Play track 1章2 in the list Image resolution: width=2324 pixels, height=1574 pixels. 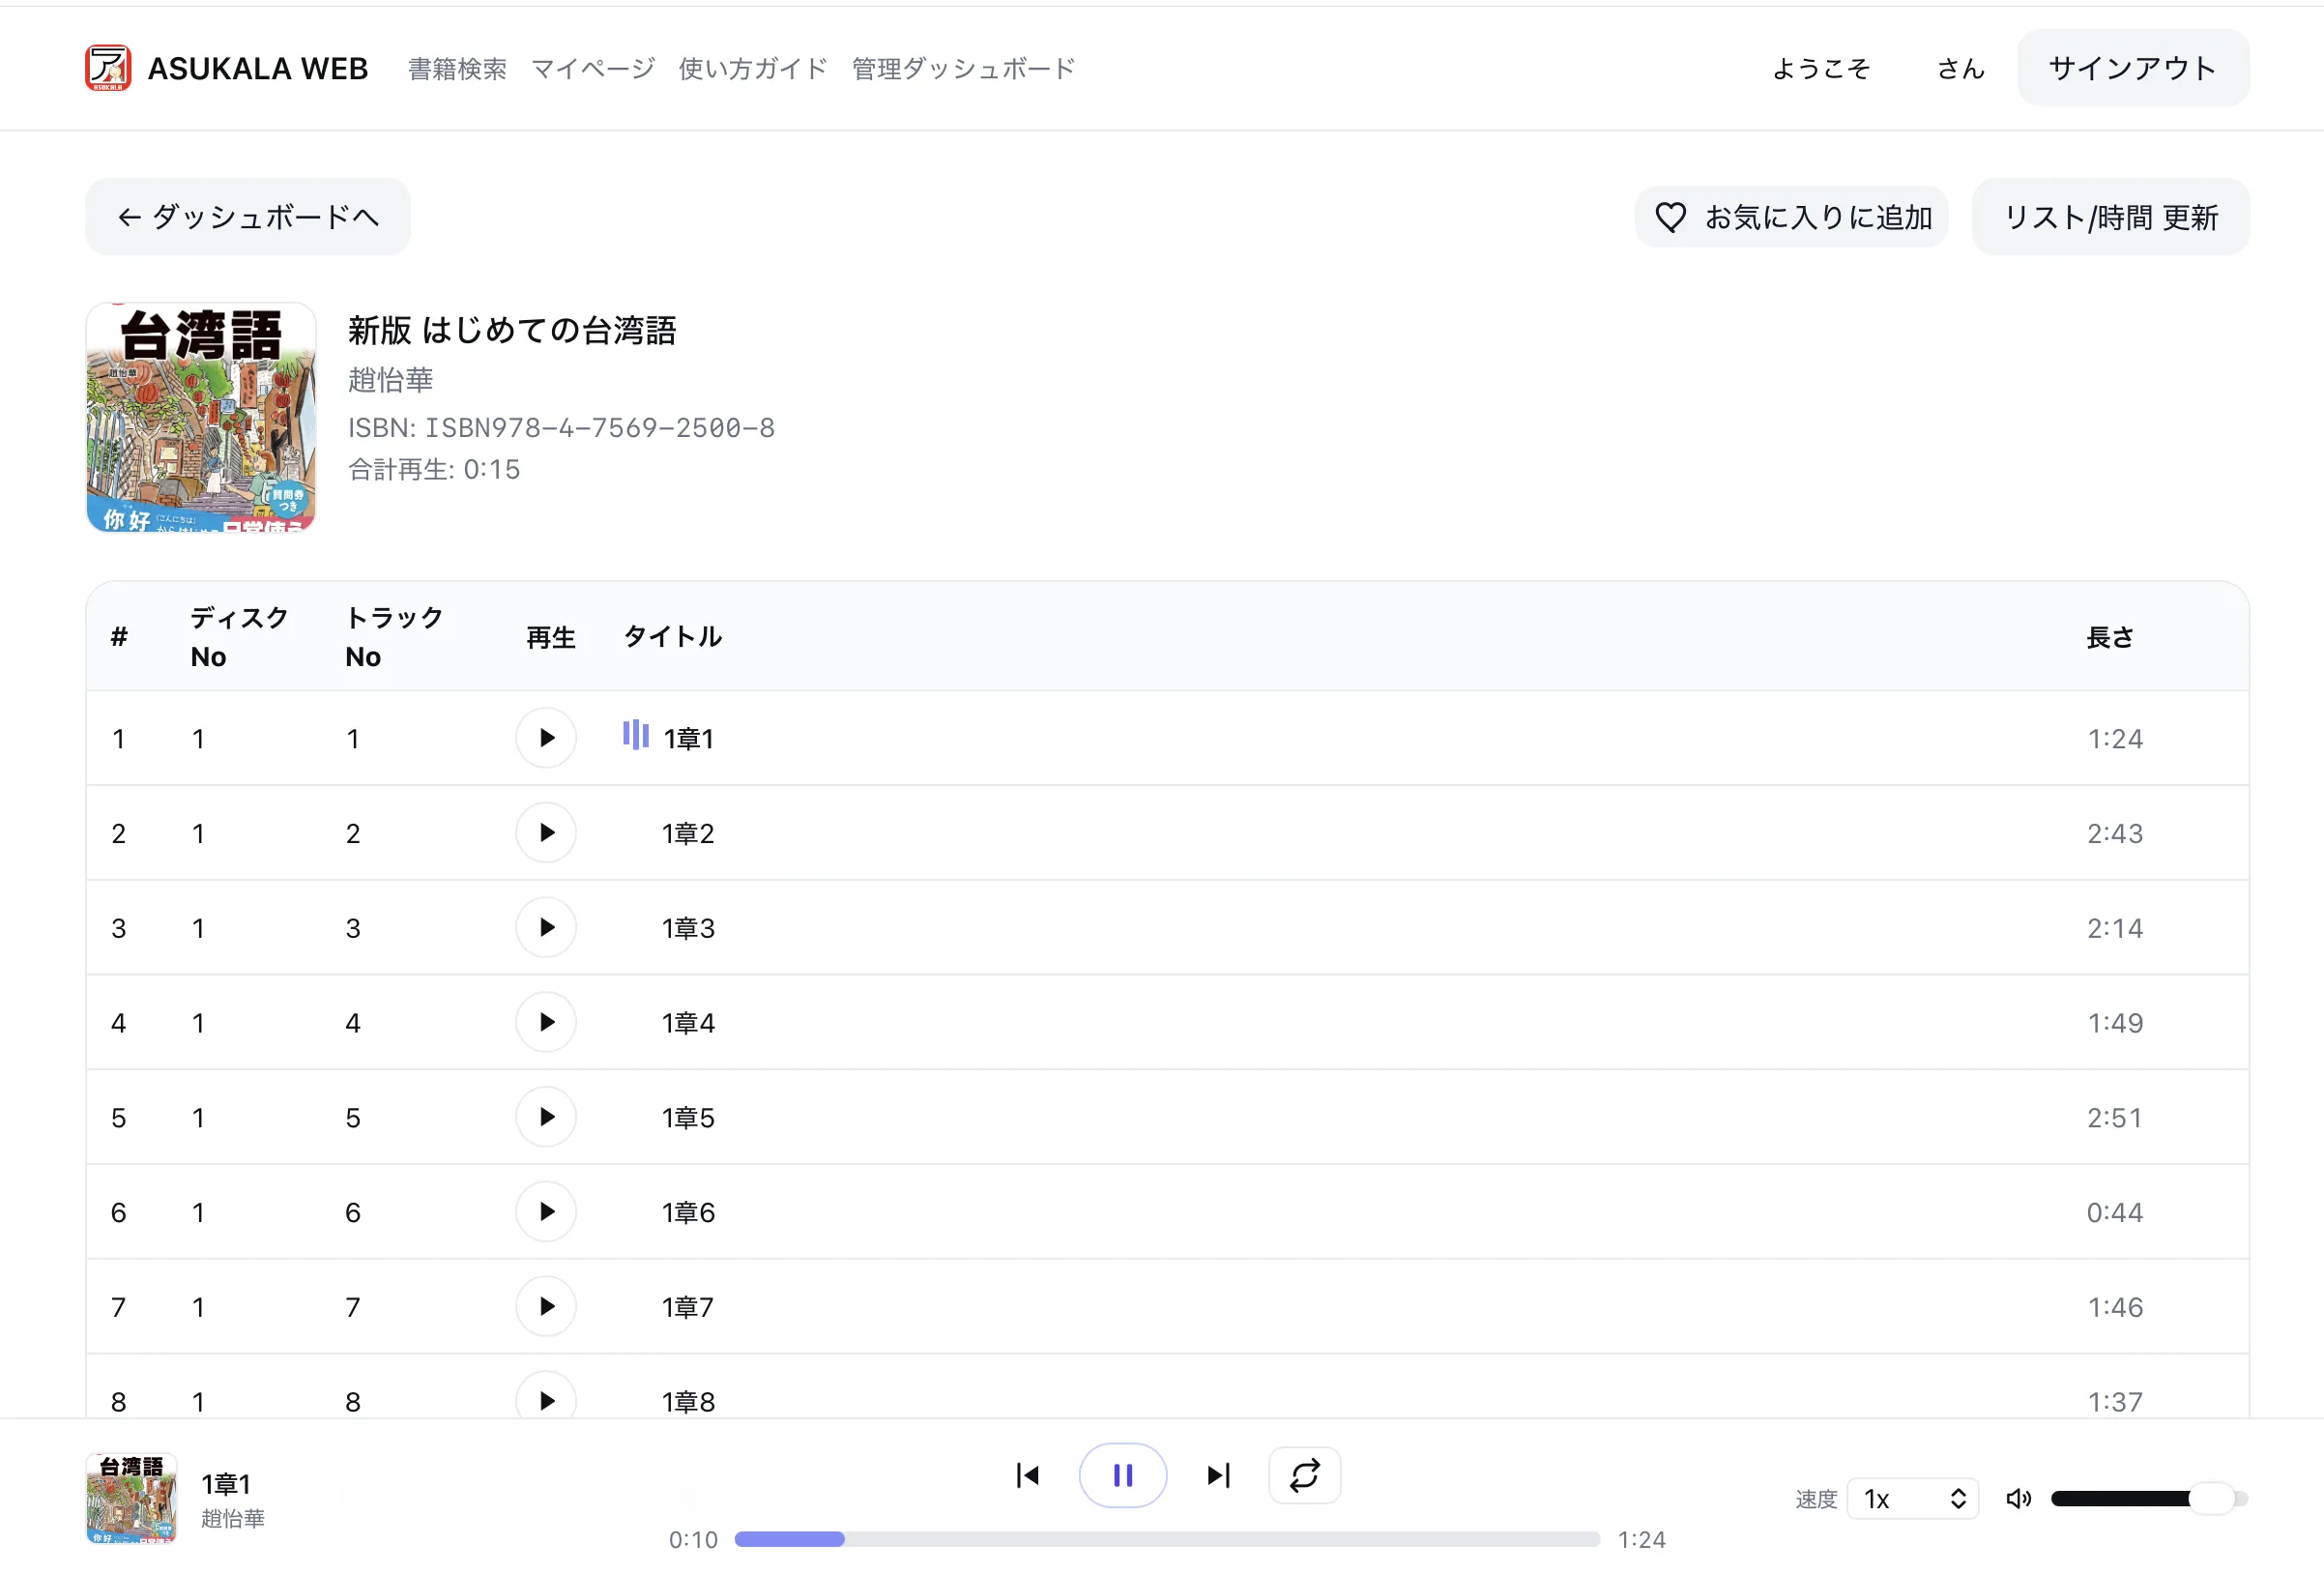click(546, 833)
